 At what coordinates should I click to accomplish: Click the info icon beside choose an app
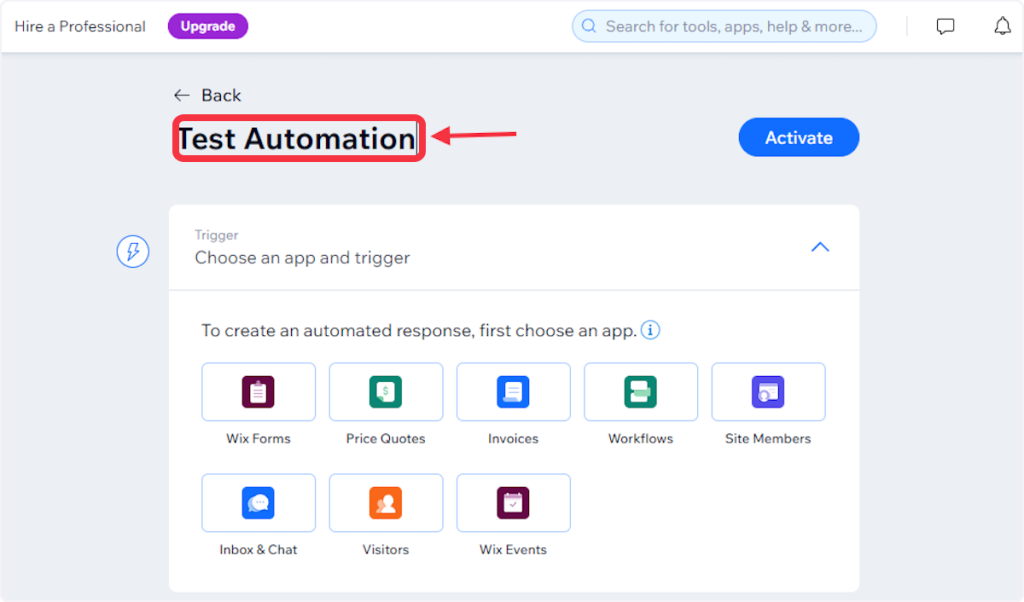click(x=650, y=330)
